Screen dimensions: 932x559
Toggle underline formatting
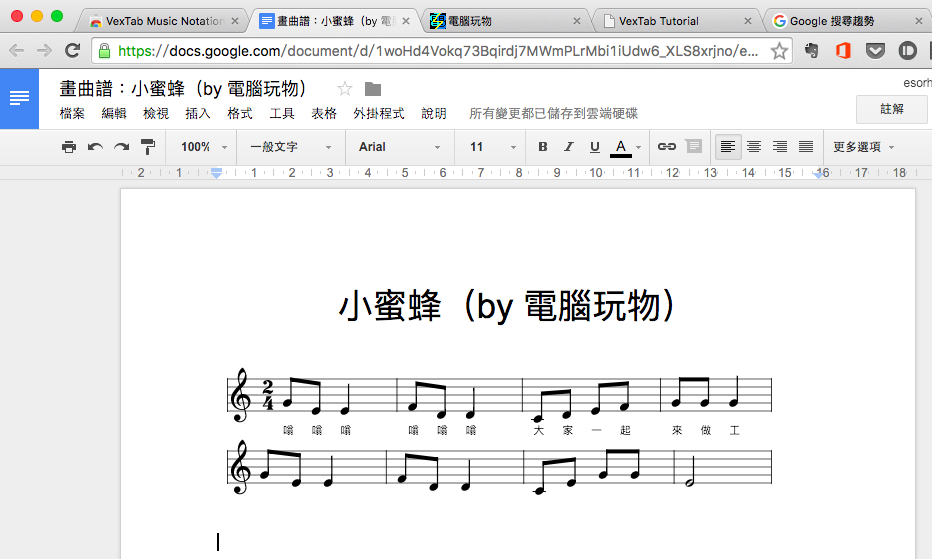pos(594,147)
